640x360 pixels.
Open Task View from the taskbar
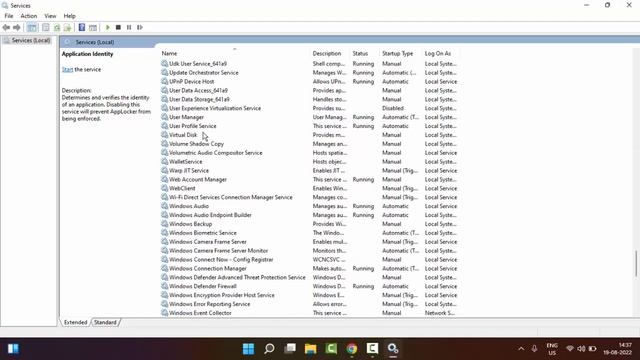[290, 349]
